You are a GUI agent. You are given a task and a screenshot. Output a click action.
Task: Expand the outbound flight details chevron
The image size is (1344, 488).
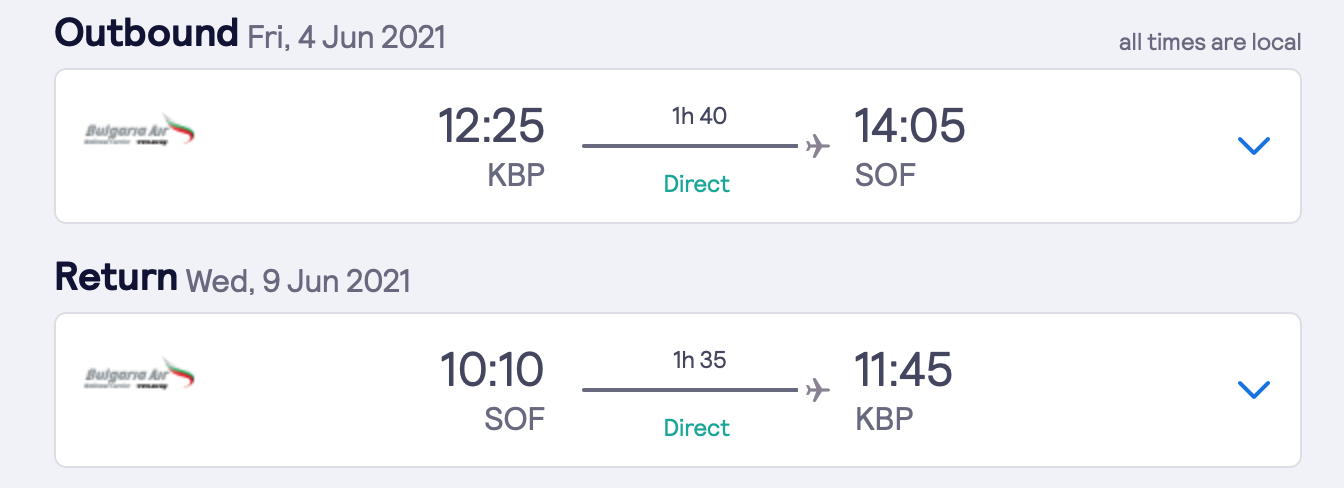coord(1253,146)
